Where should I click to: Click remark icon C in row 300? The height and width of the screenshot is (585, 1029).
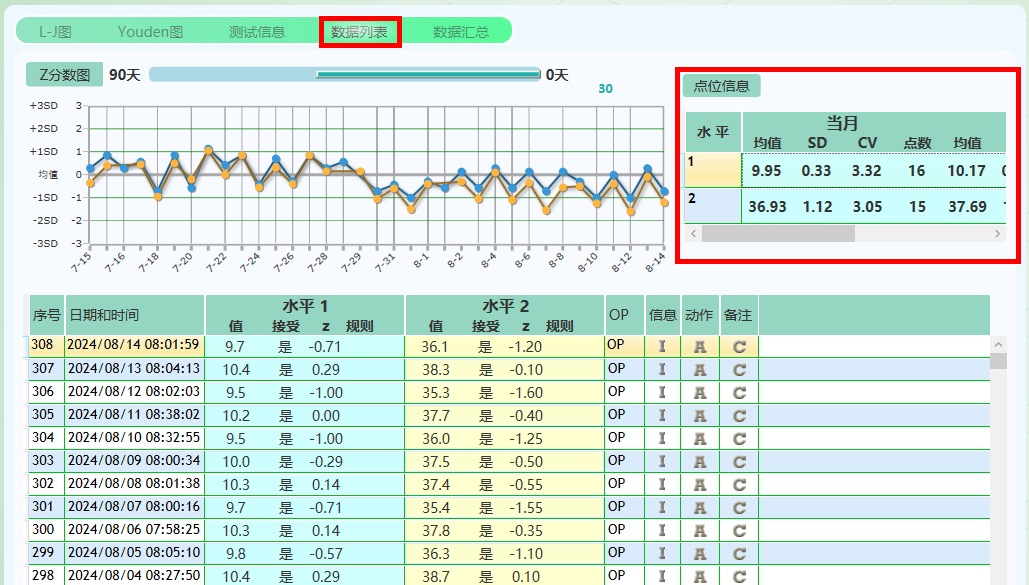pyautogui.click(x=739, y=530)
